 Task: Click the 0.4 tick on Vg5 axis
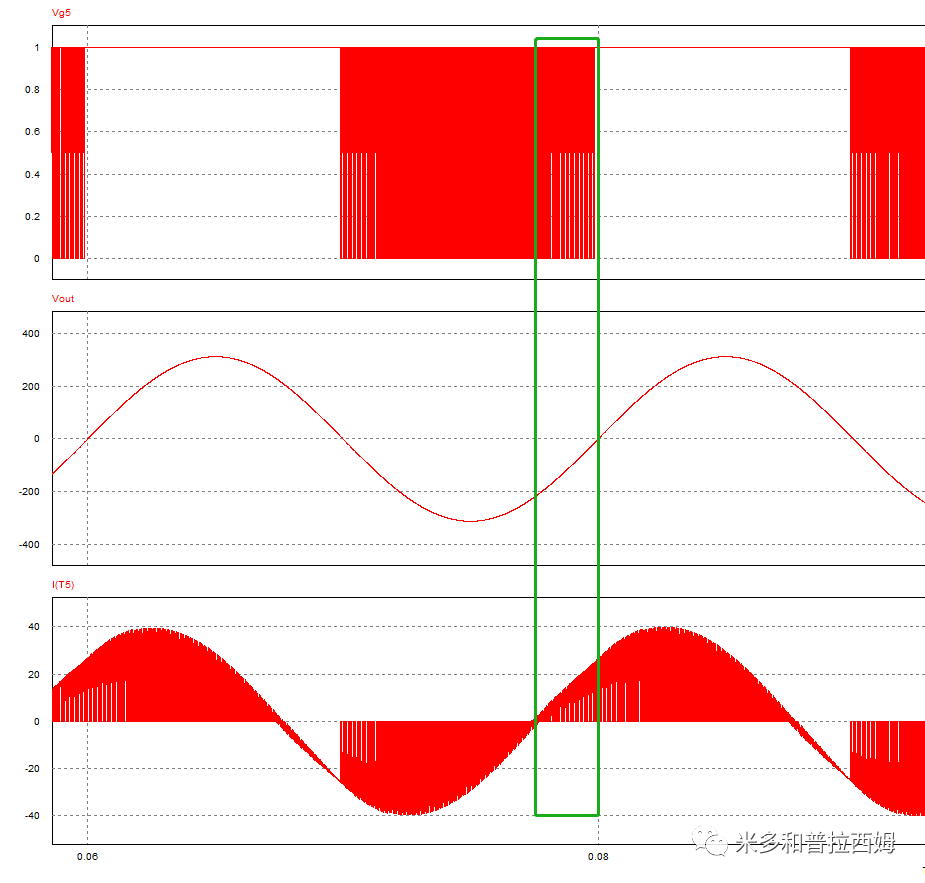point(32,175)
